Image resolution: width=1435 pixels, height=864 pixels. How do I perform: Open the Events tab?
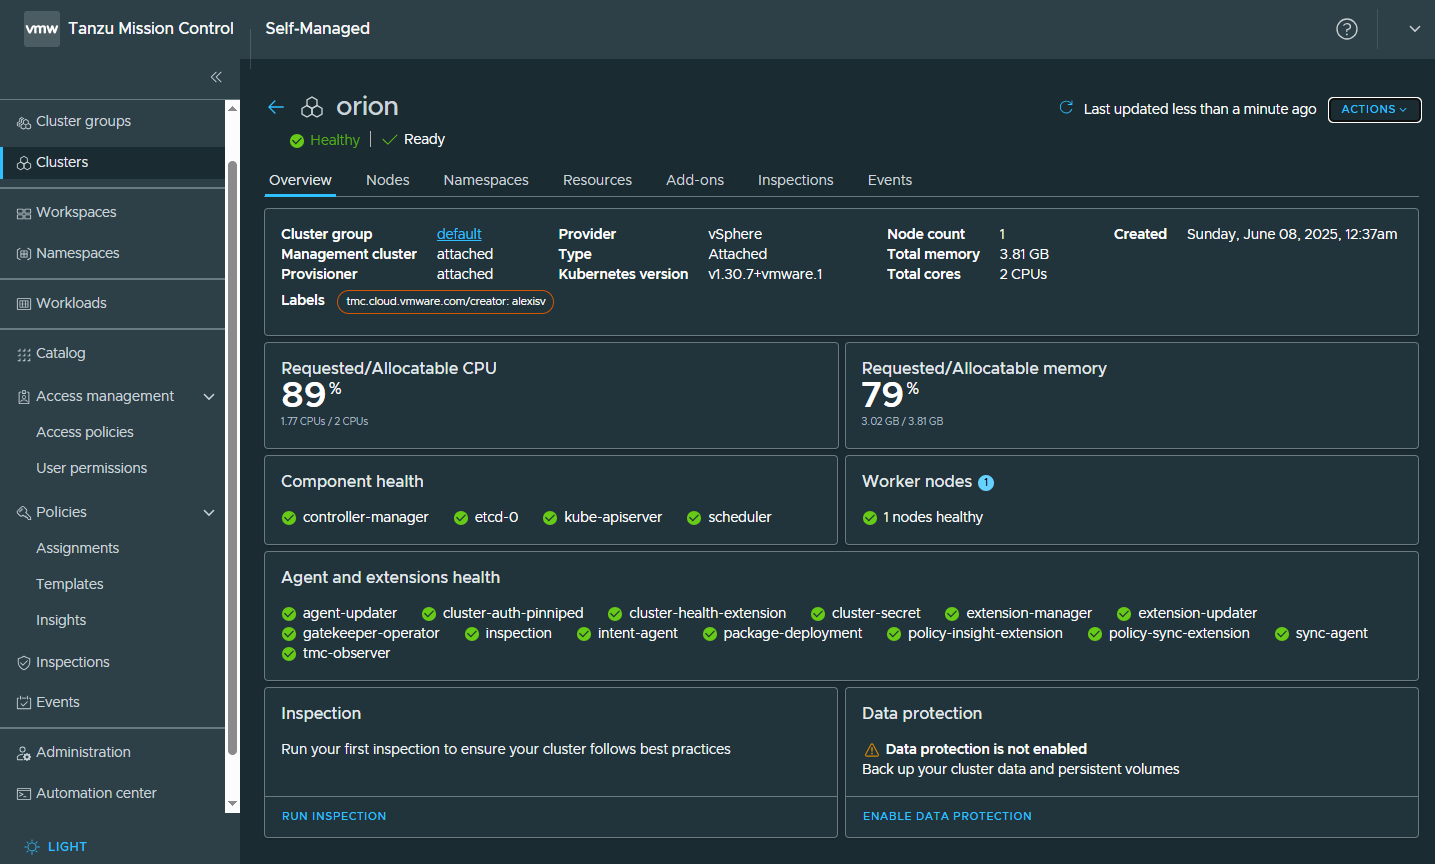coord(890,180)
